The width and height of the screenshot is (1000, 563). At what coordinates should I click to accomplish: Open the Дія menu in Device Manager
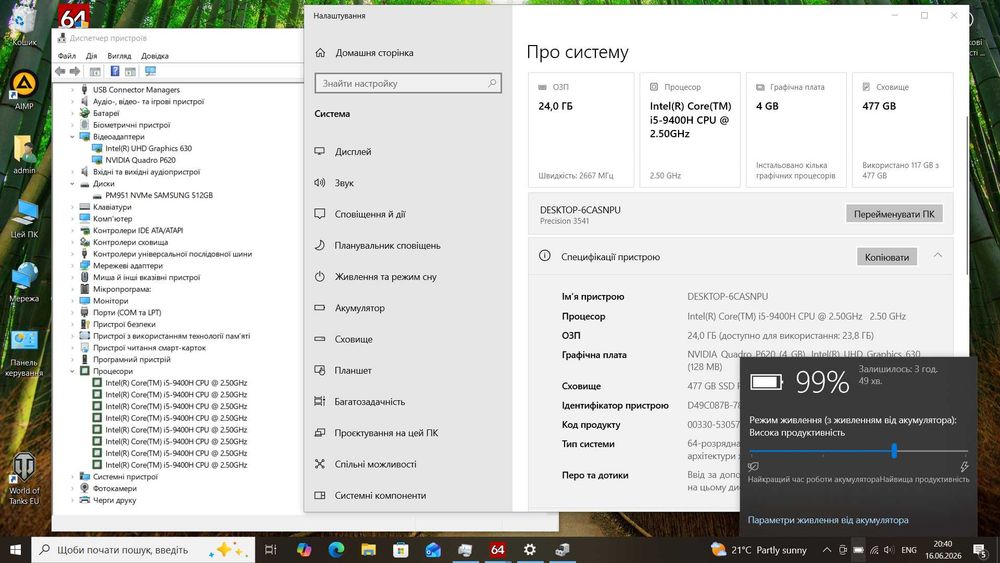point(91,56)
